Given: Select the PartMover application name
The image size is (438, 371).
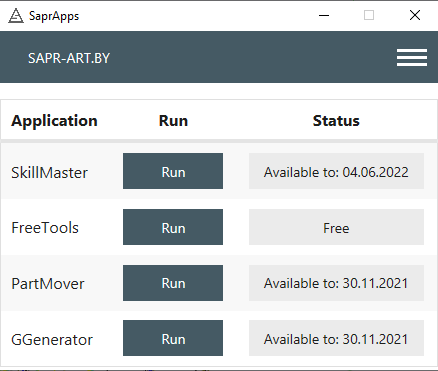Looking at the screenshot, I should tap(48, 284).
